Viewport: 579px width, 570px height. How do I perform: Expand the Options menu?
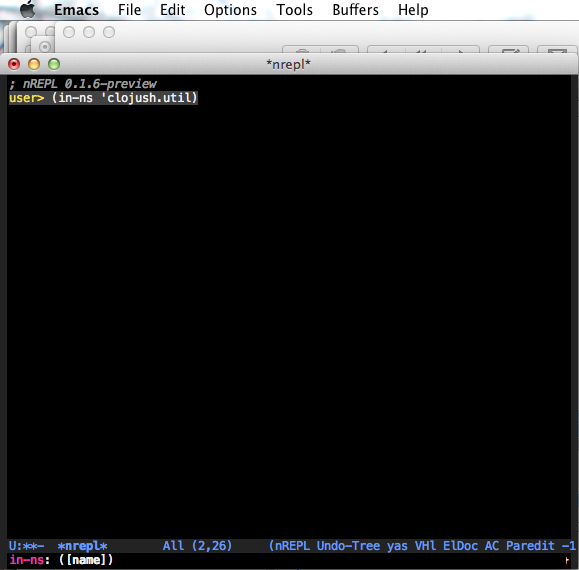[230, 10]
